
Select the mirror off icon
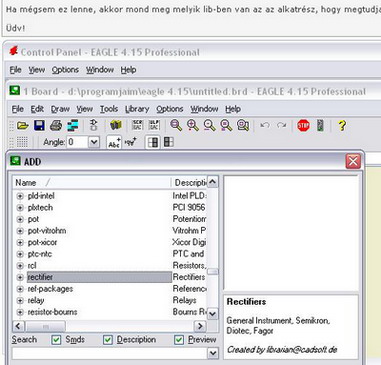[x=153, y=142]
